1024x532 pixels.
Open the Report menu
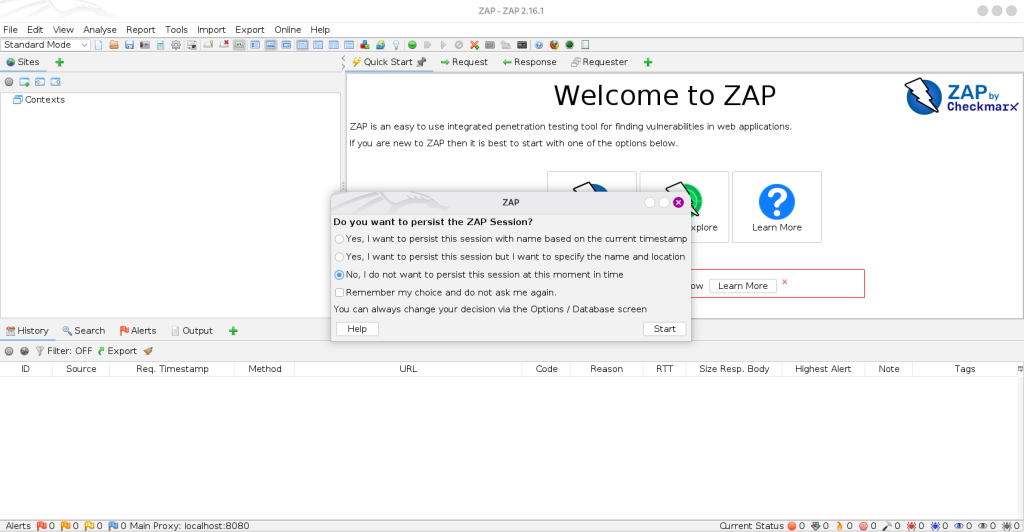click(x=140, y=29)
